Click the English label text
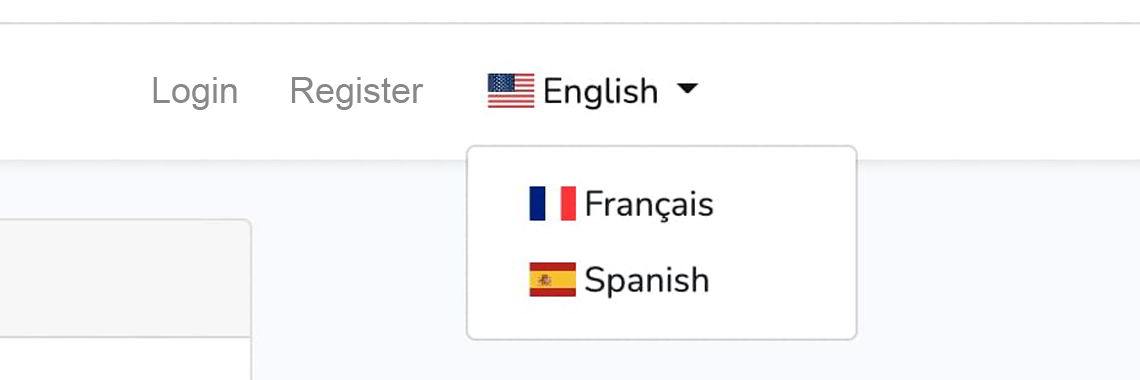1140x380 pixels. [x=601, y=92]
